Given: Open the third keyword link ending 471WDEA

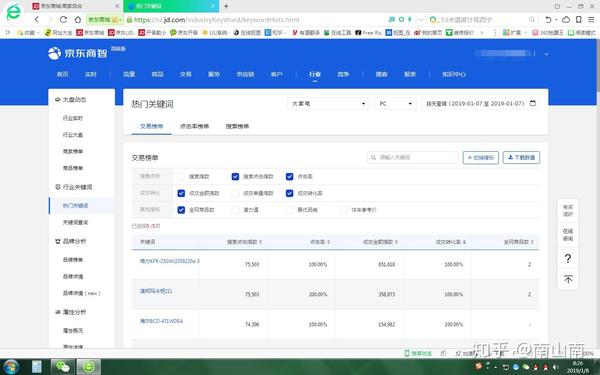Looking at the screenshot, I should pyautogui.click(x=161, y=321).
